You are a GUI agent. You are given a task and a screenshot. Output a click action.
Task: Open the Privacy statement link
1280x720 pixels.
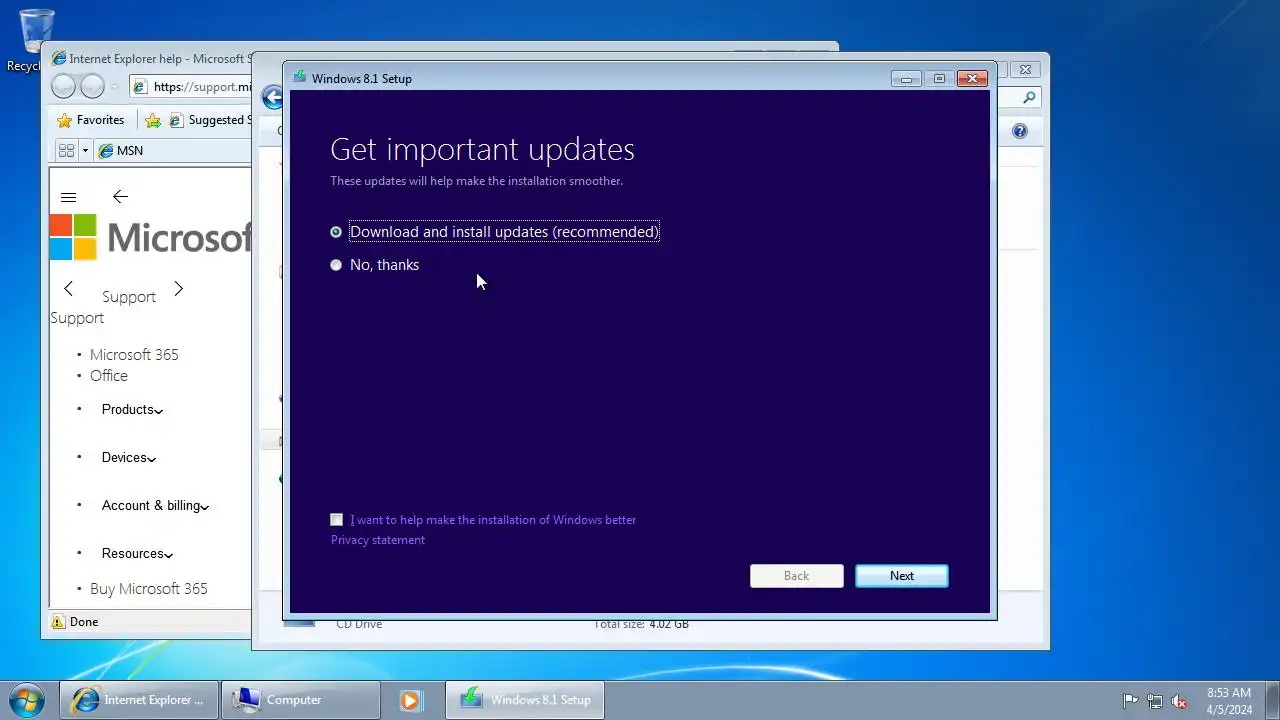click(378, 540)
